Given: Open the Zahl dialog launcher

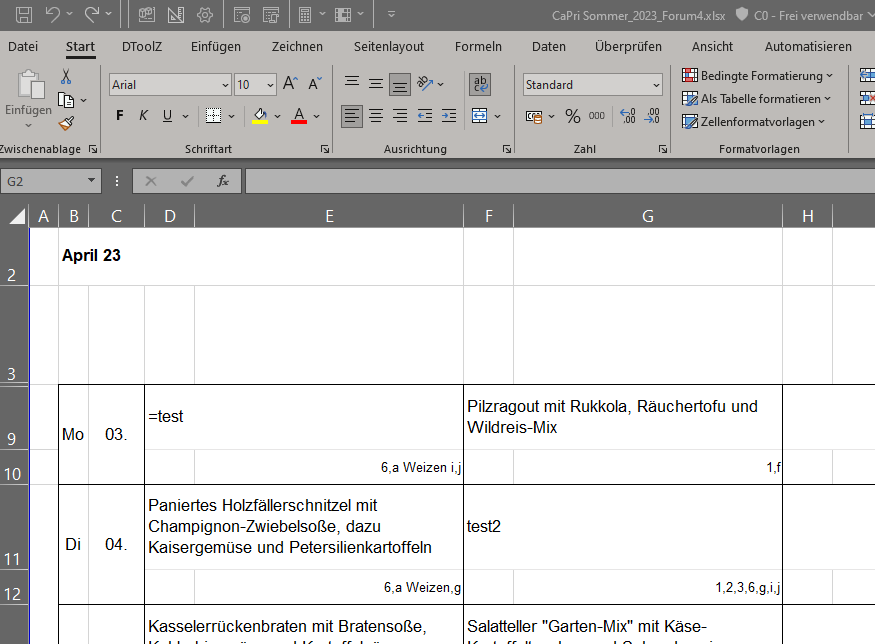Looking at the screenshot, I should (x=663, y=149).
